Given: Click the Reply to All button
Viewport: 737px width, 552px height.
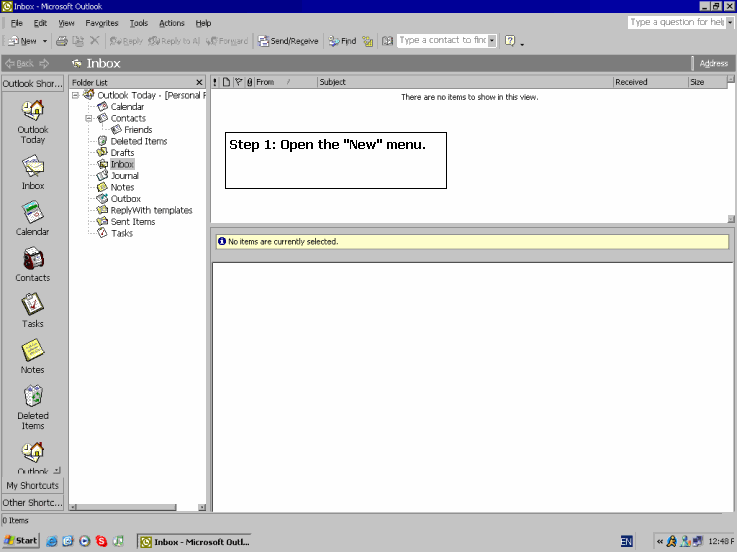Looking at the screenshot, I should (174, 41).
